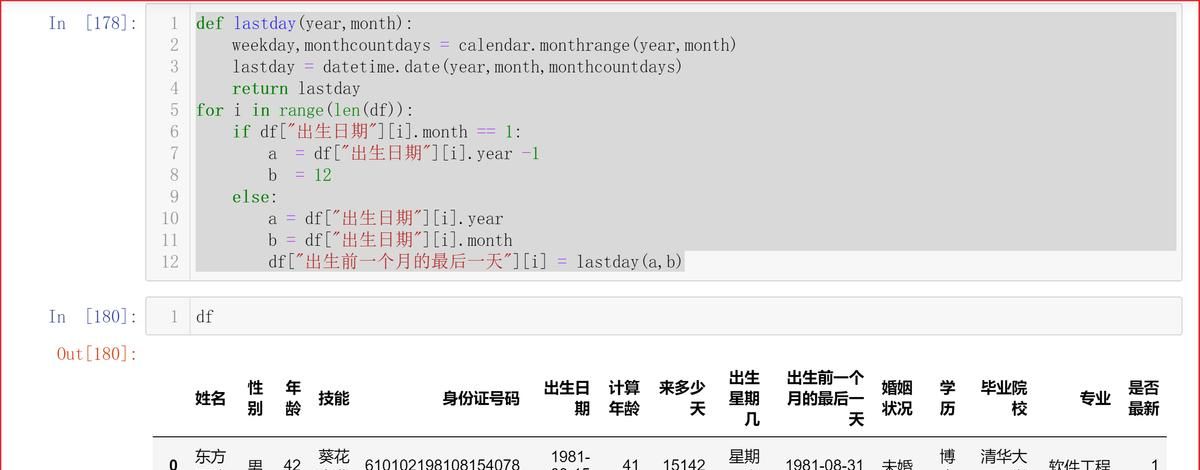
Task: Click row index 0 of the dataframe
Action: tap(173, 464)
